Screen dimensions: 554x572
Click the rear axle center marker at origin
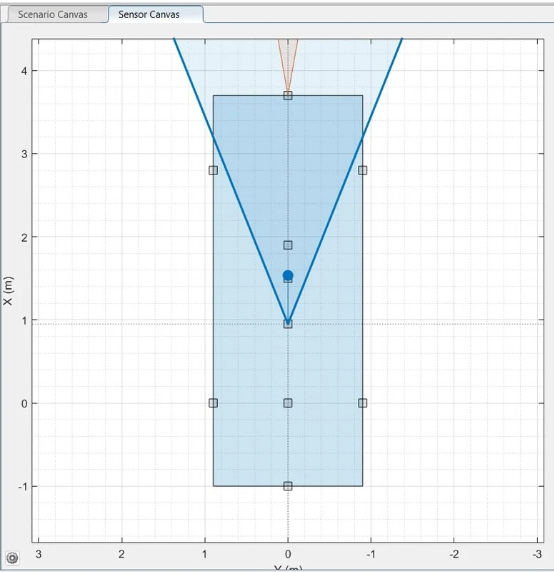point(288,403)
